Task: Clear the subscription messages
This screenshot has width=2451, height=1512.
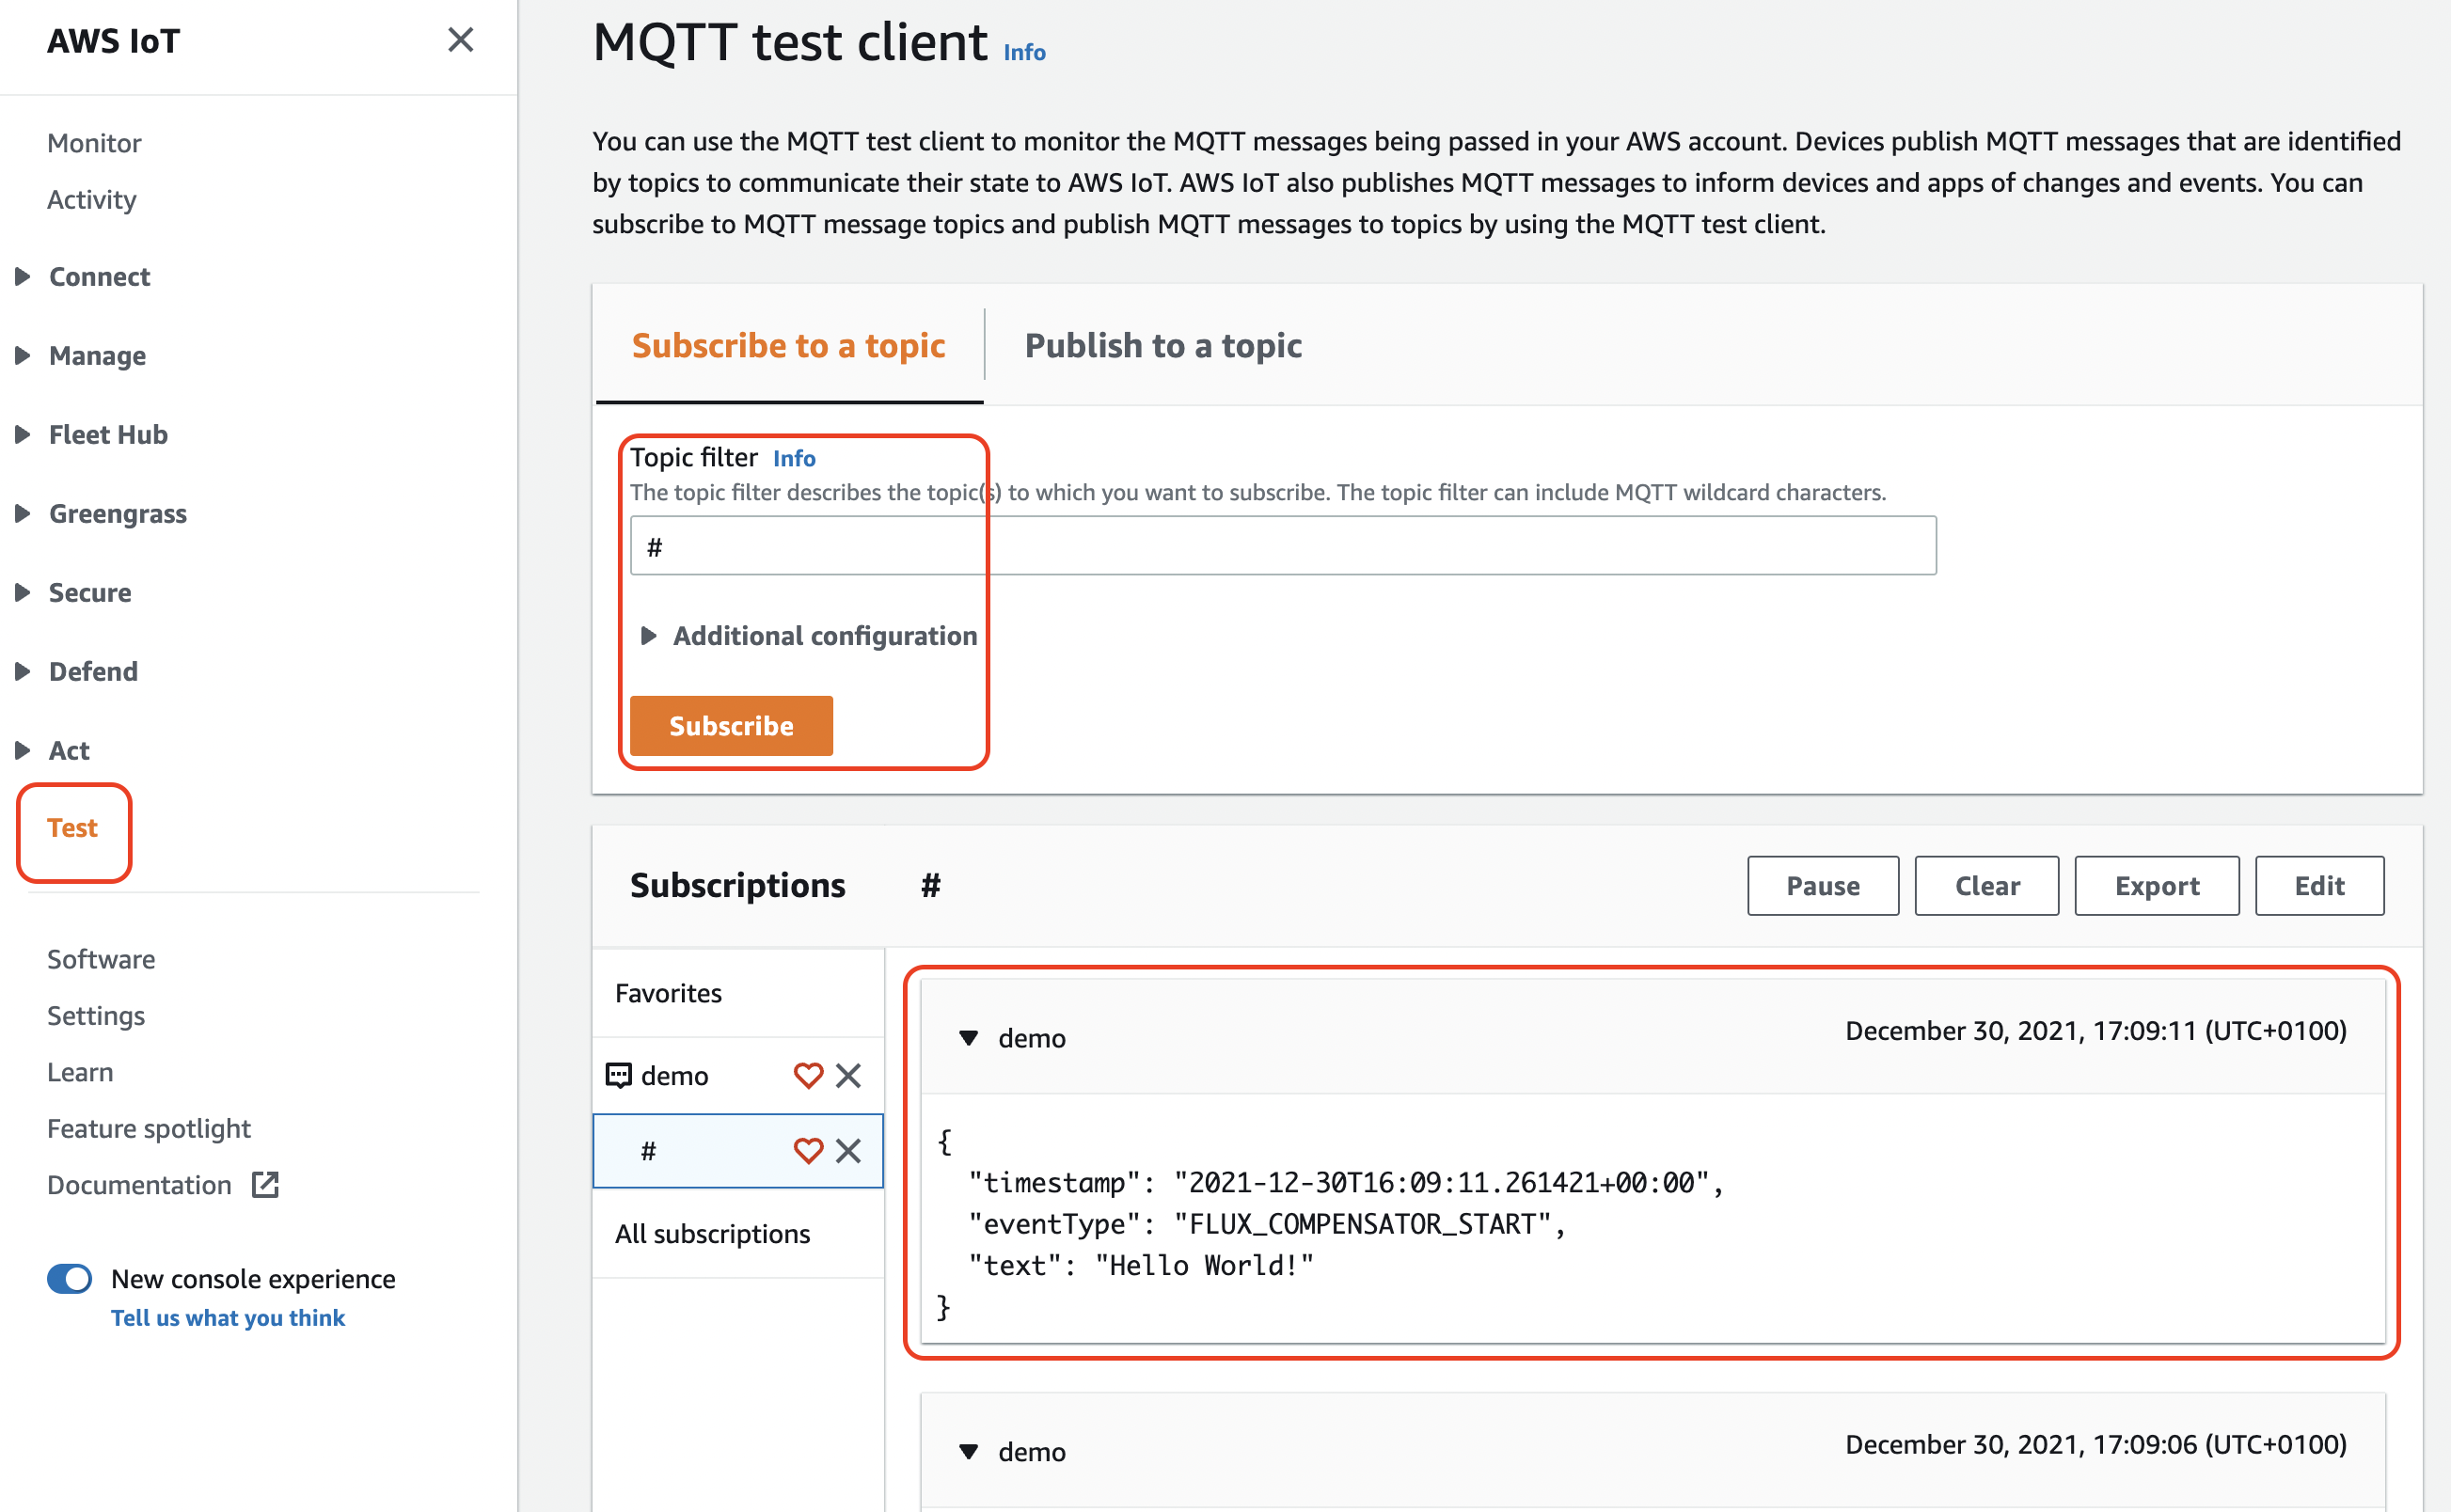Action: 1986,885
